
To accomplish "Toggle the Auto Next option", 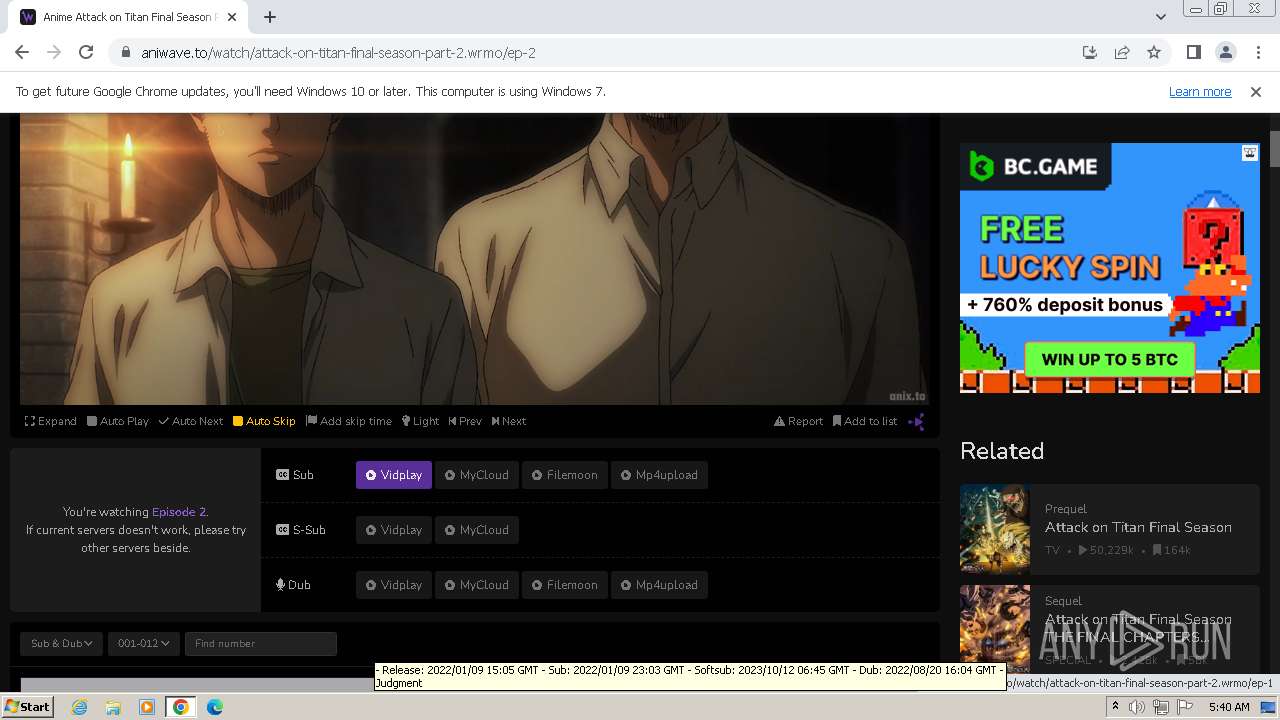I will coord(191,421).
